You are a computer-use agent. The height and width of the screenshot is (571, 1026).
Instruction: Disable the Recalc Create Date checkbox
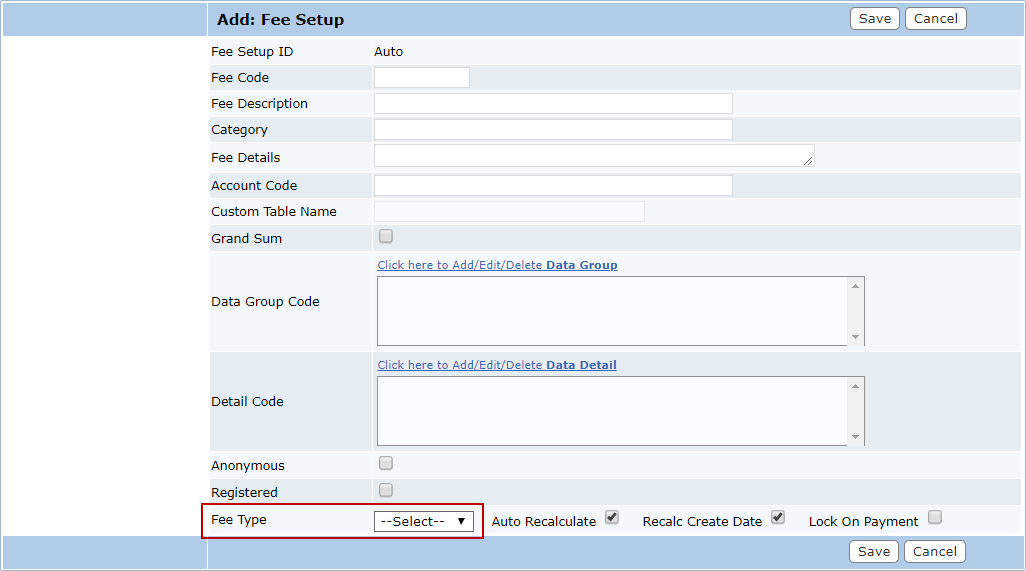pos(778,518)
